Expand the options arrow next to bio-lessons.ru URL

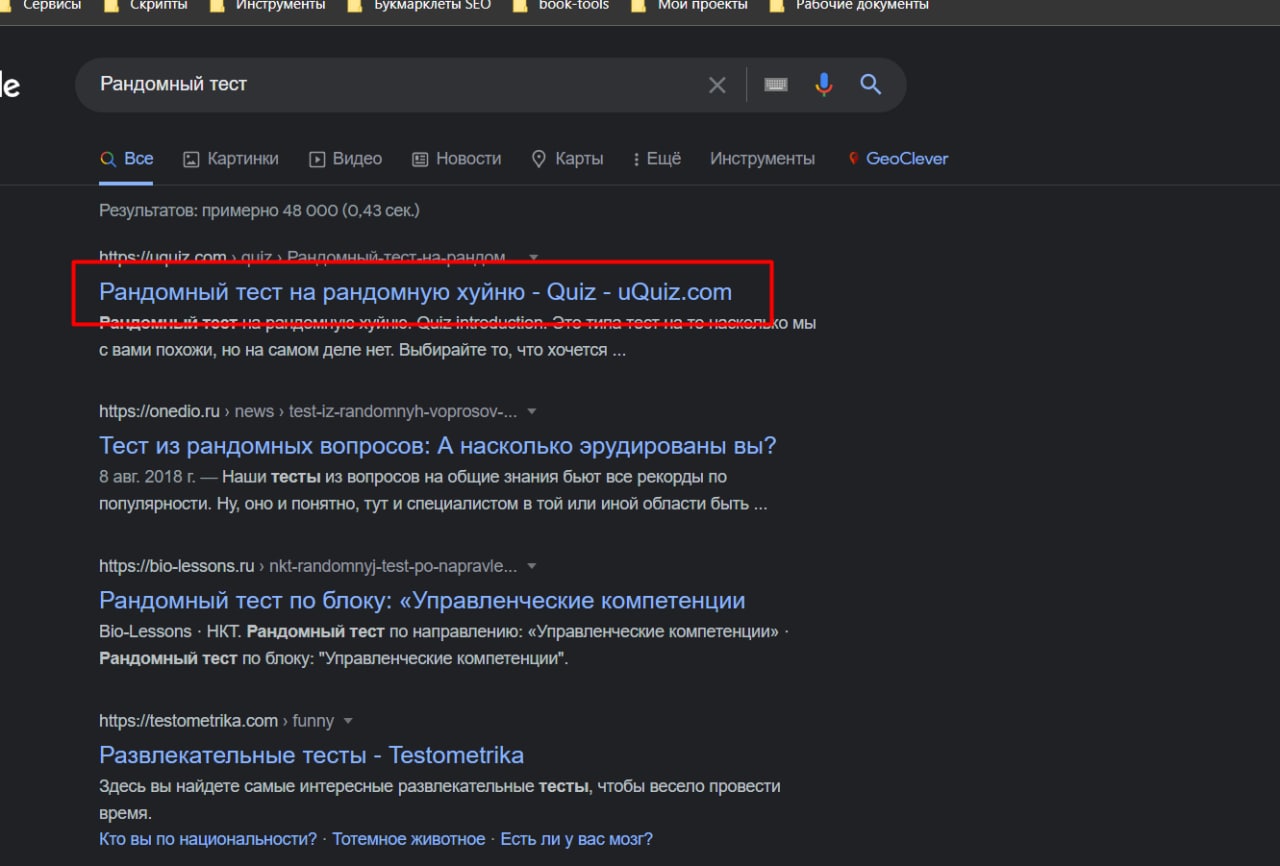[x=532, y=566]
